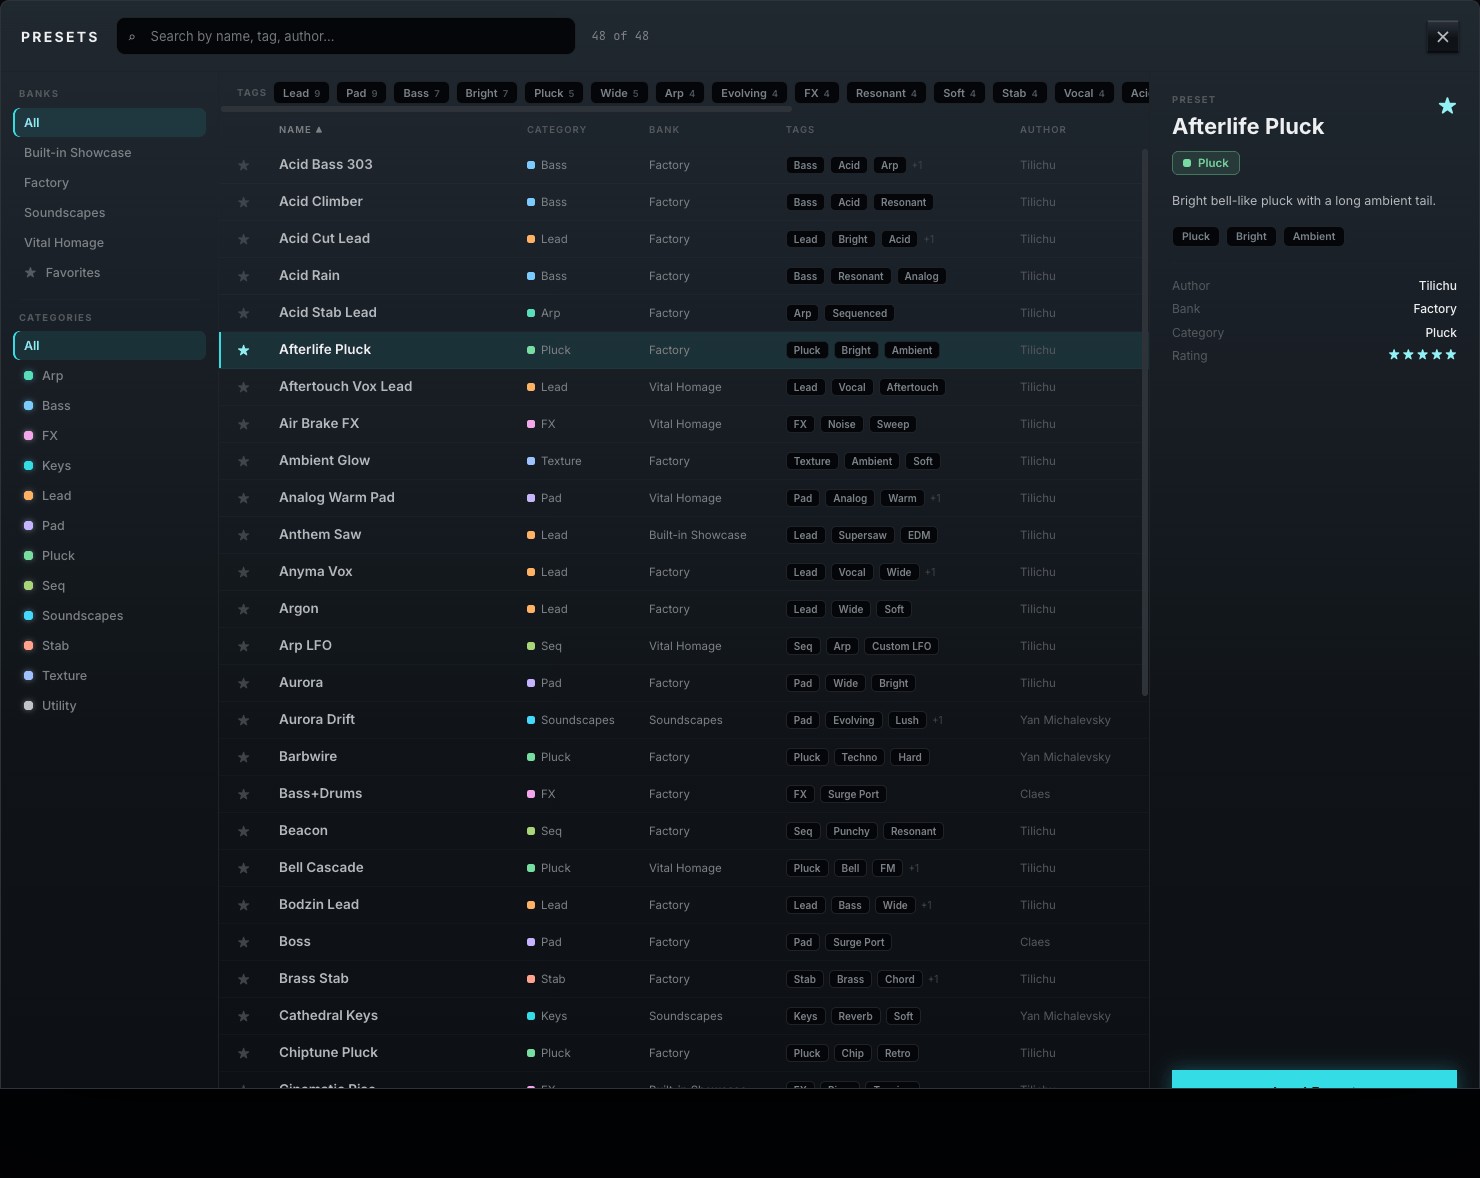This screenshot has height=1178, width=1480.
Task: Star the Air Brake FX preset
Action: (243, 424)
